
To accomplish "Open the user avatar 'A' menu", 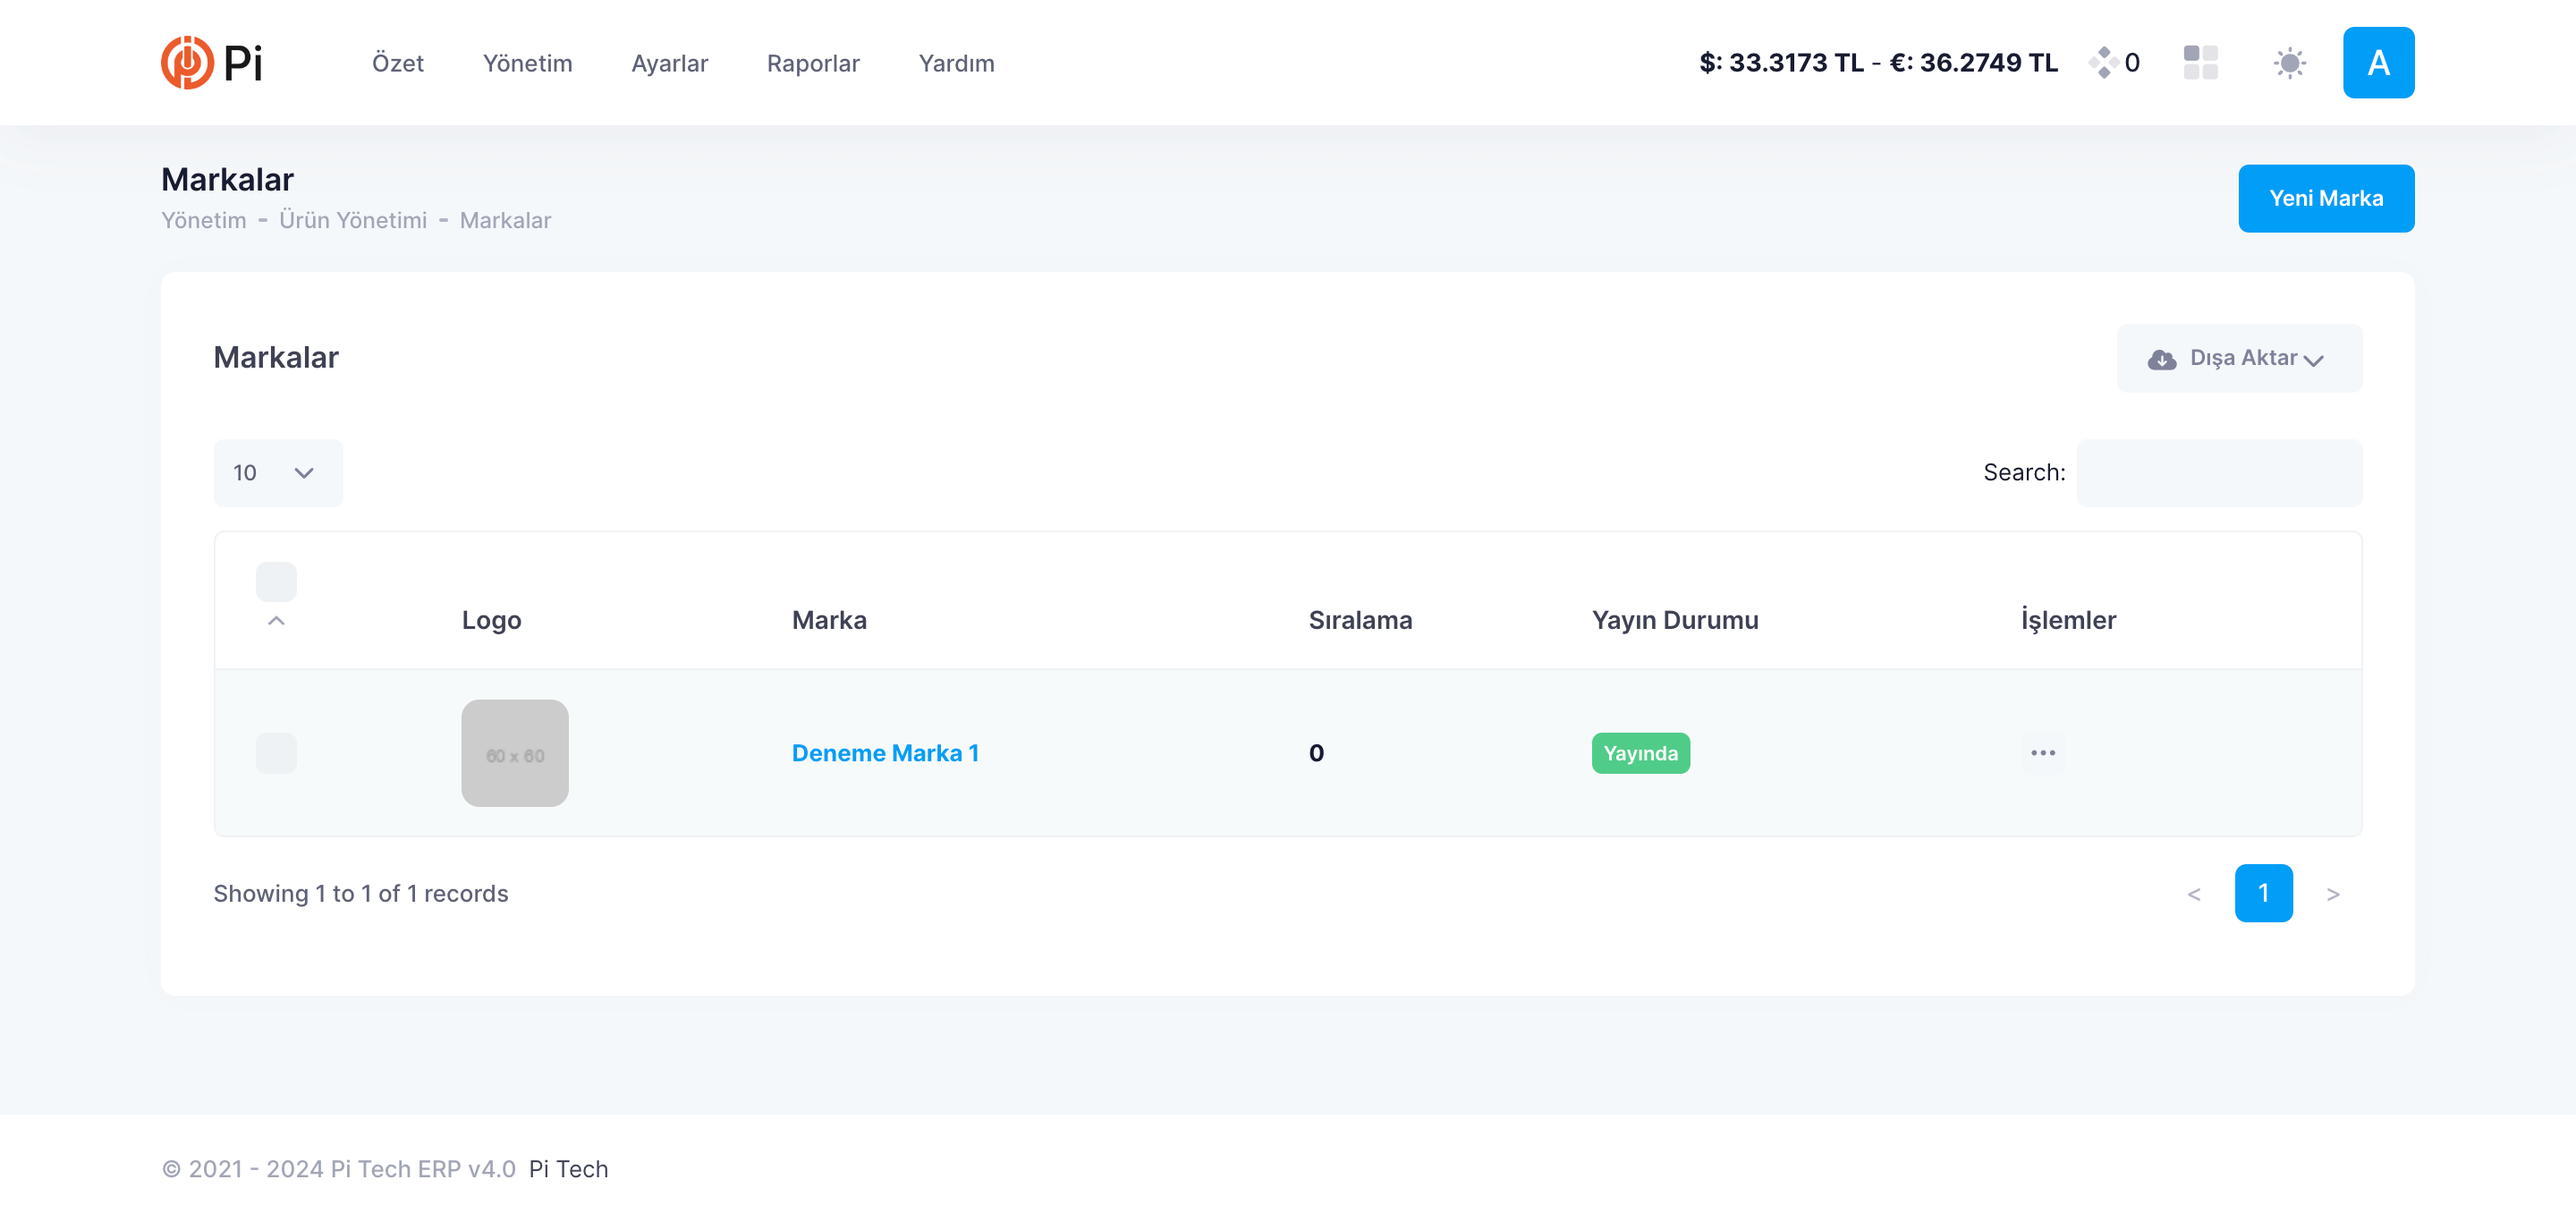I will tap(2377, 62).
